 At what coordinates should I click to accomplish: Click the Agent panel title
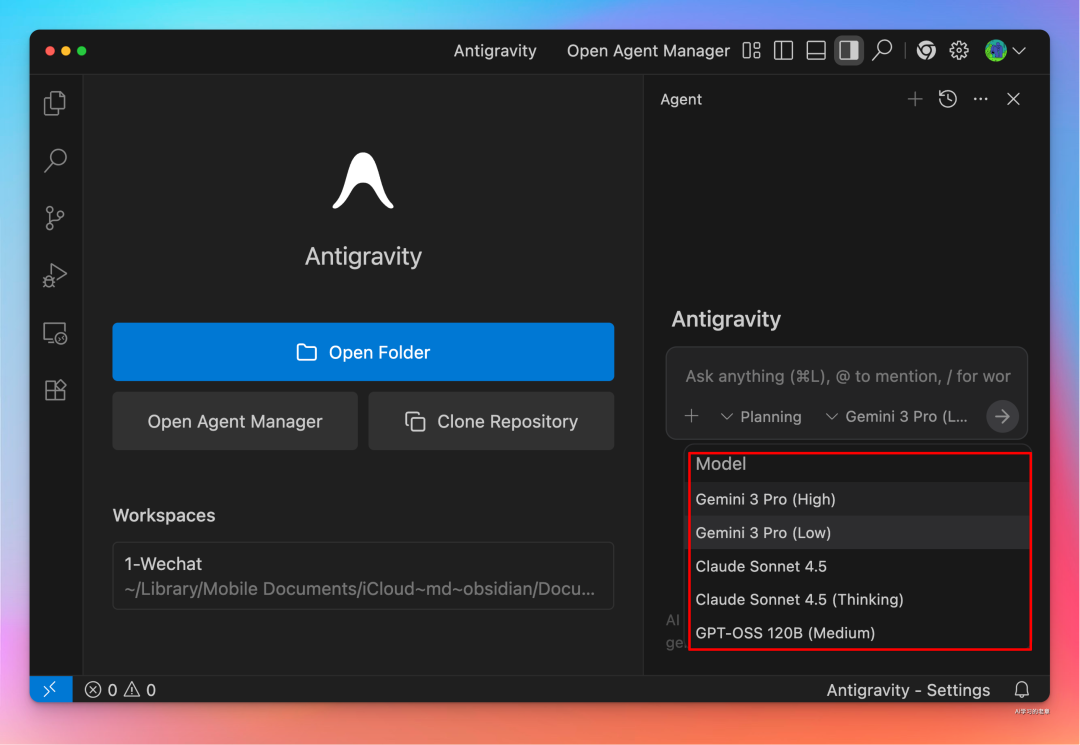[x=681, y=99]
